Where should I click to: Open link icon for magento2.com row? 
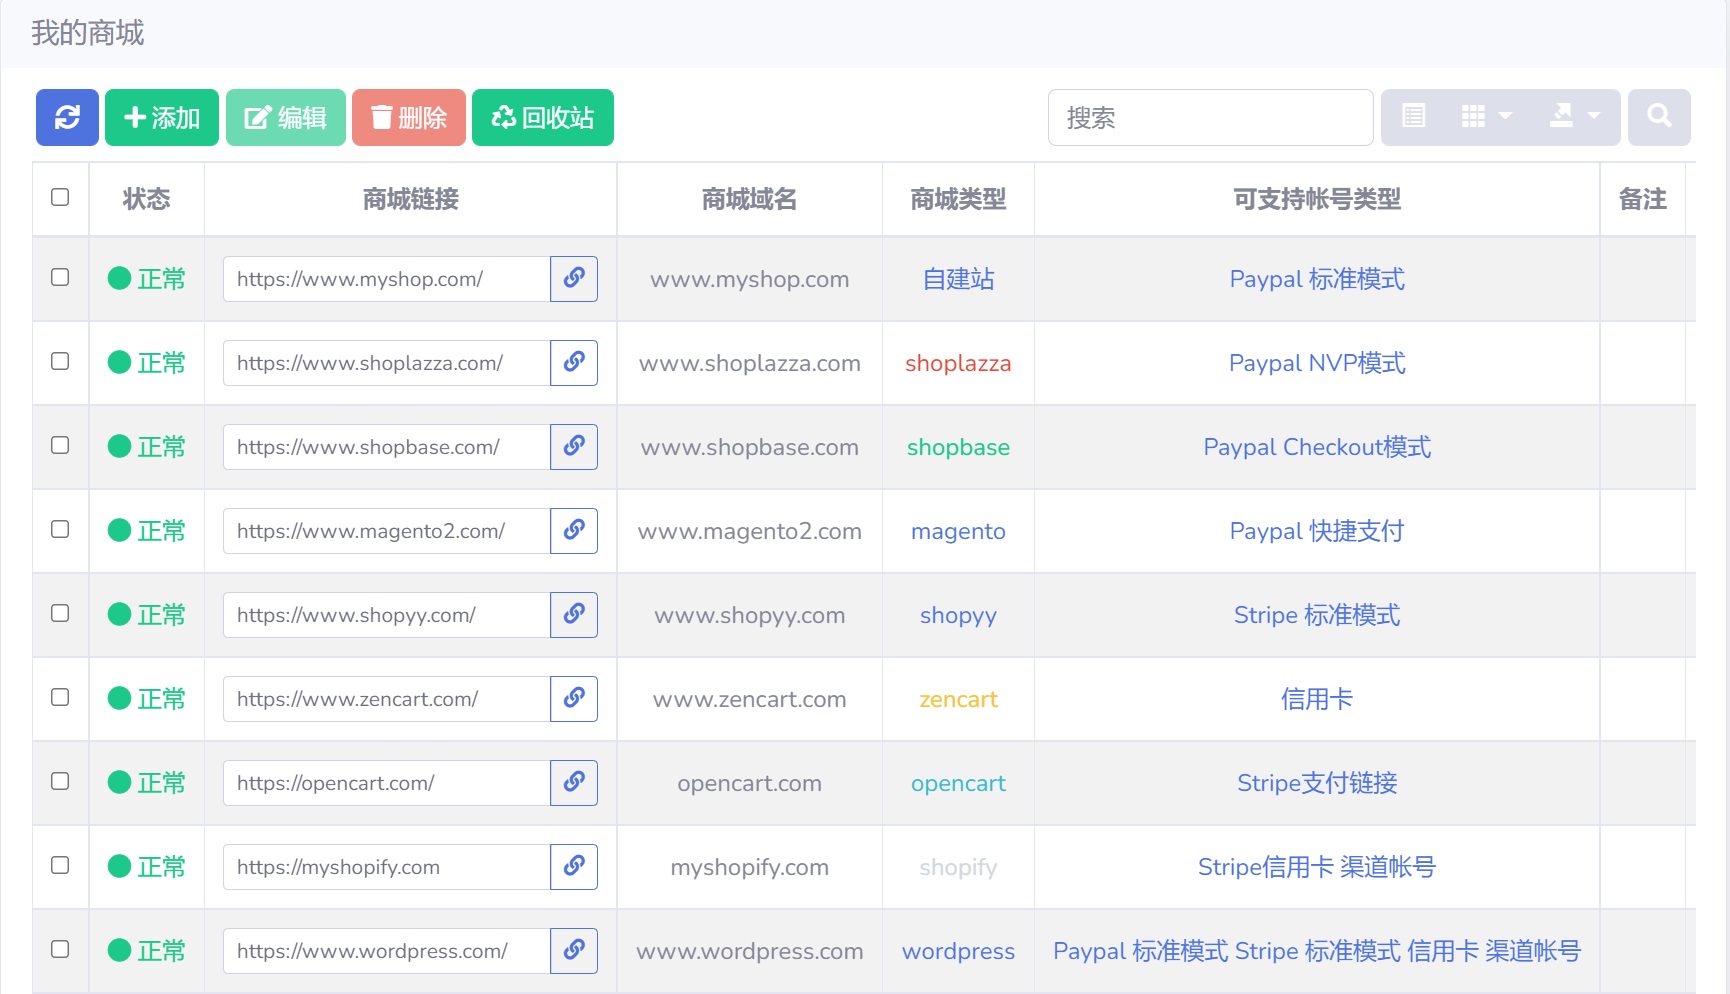[x=573, y=531]
